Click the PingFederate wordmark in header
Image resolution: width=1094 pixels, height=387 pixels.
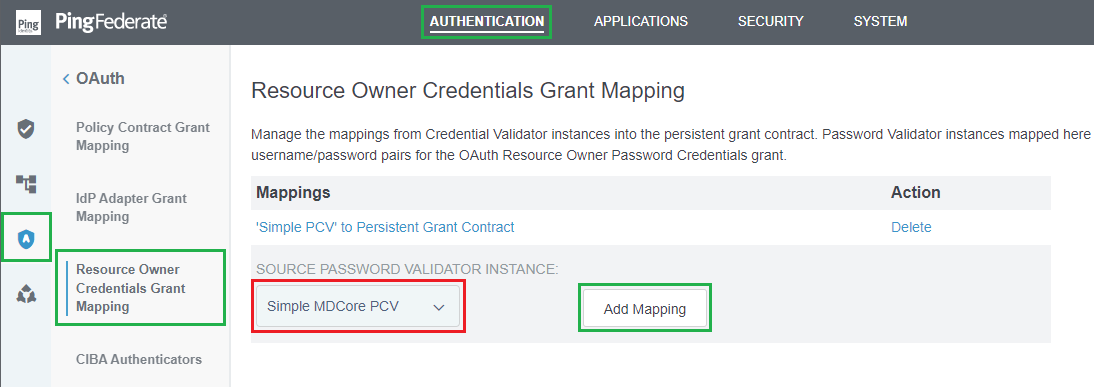tap(110, 22)
